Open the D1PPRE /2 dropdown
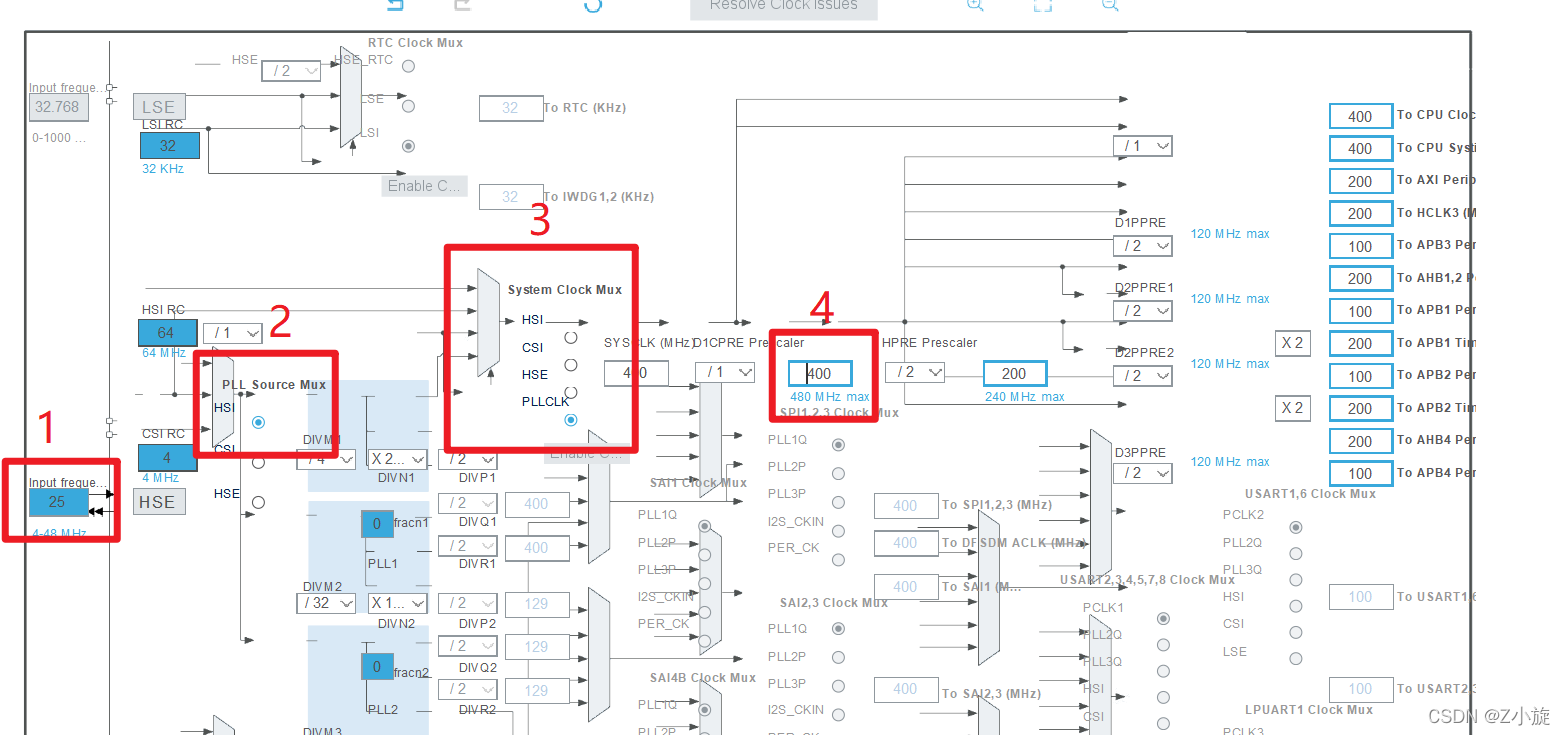This screenshot has width=1565, height=735. tap(1143, 245)
